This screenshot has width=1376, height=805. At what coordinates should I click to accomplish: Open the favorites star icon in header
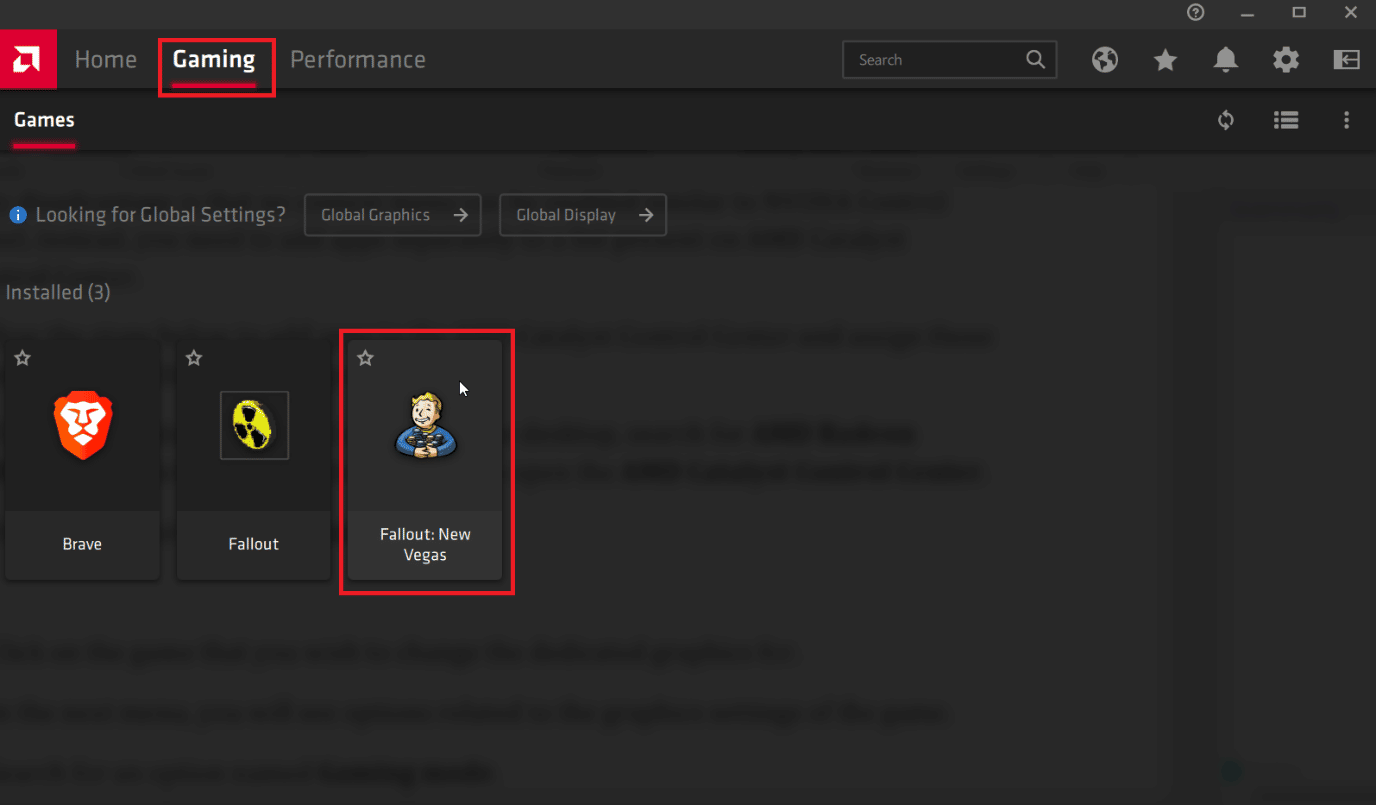click(x=1165, y=60)
